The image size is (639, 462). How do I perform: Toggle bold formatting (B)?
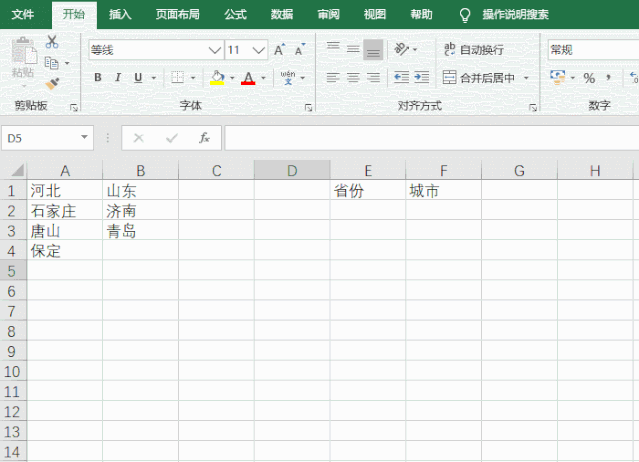98,77
